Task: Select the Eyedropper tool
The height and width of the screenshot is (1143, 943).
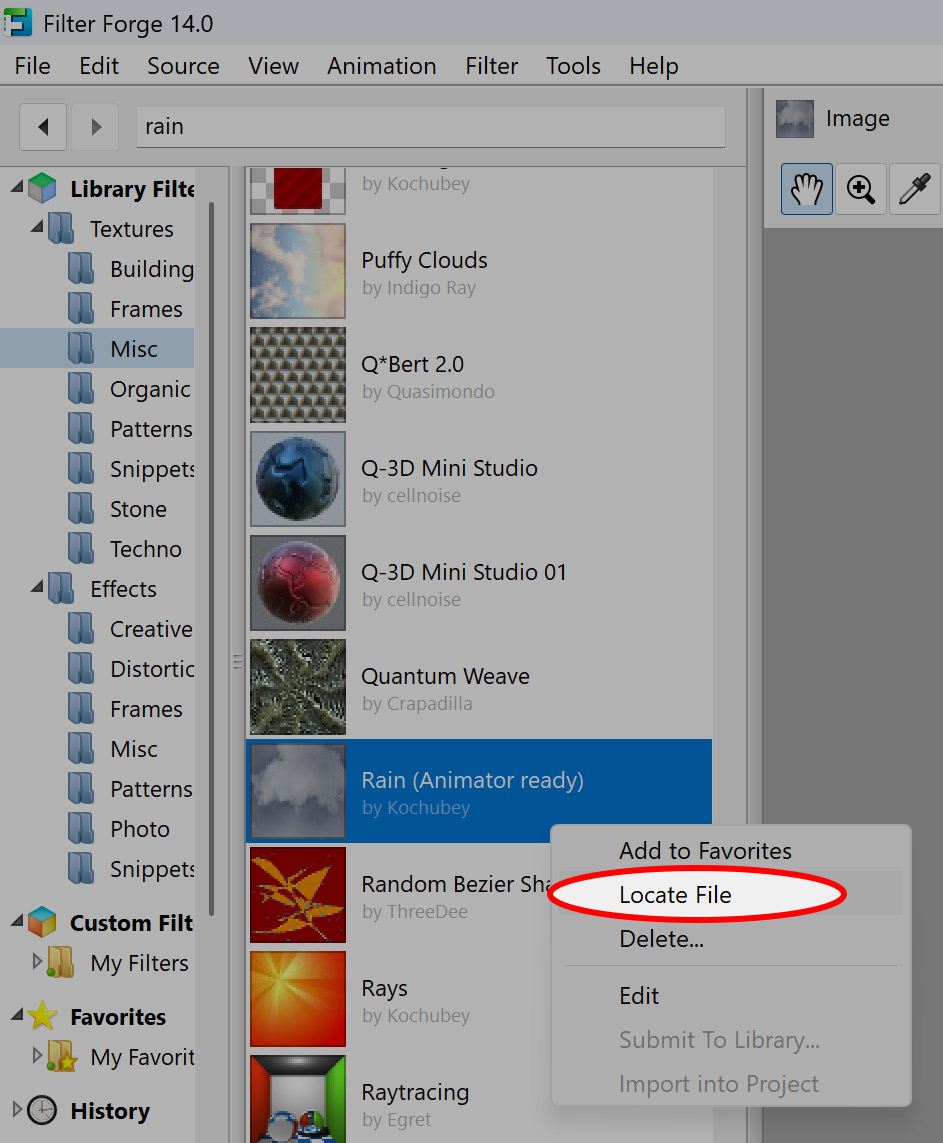Action: point(914,189)
